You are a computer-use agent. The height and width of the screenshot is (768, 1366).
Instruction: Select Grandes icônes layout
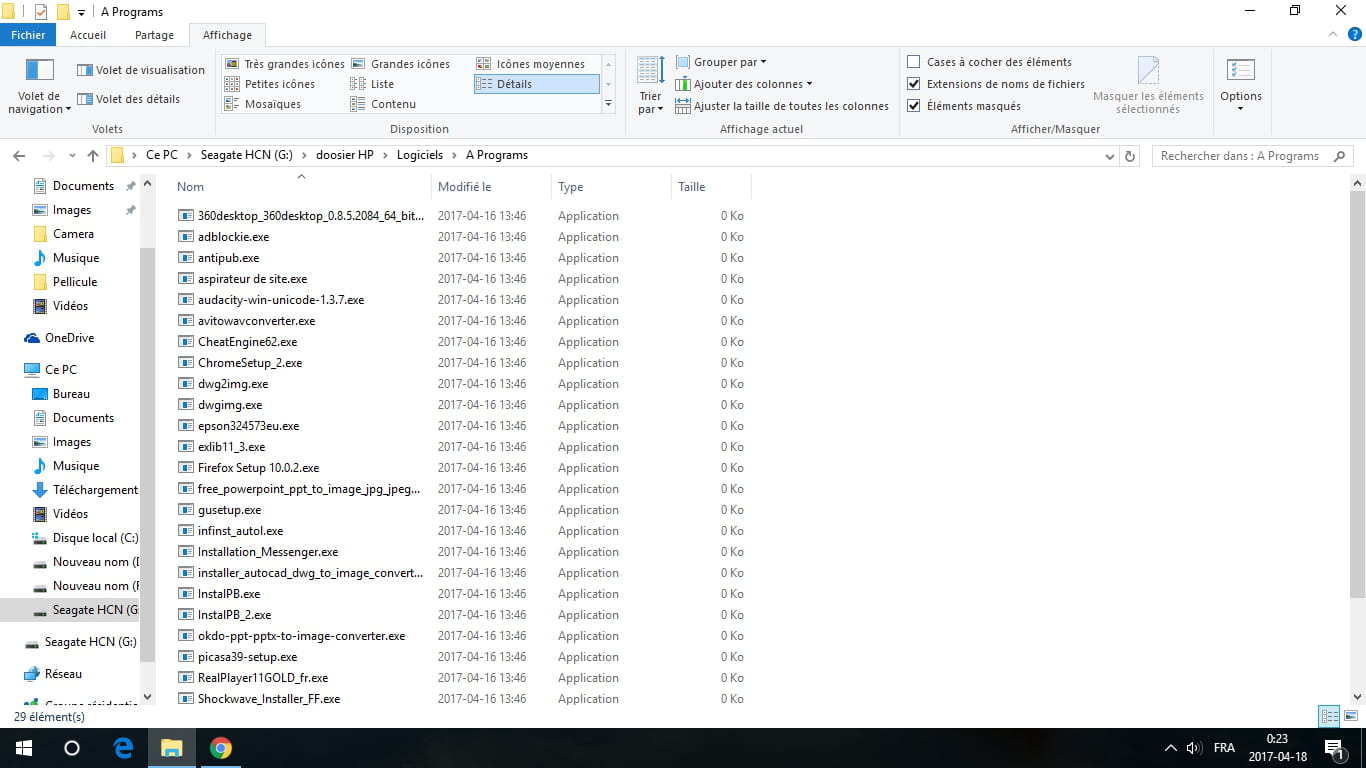click(x=400, y=64)
